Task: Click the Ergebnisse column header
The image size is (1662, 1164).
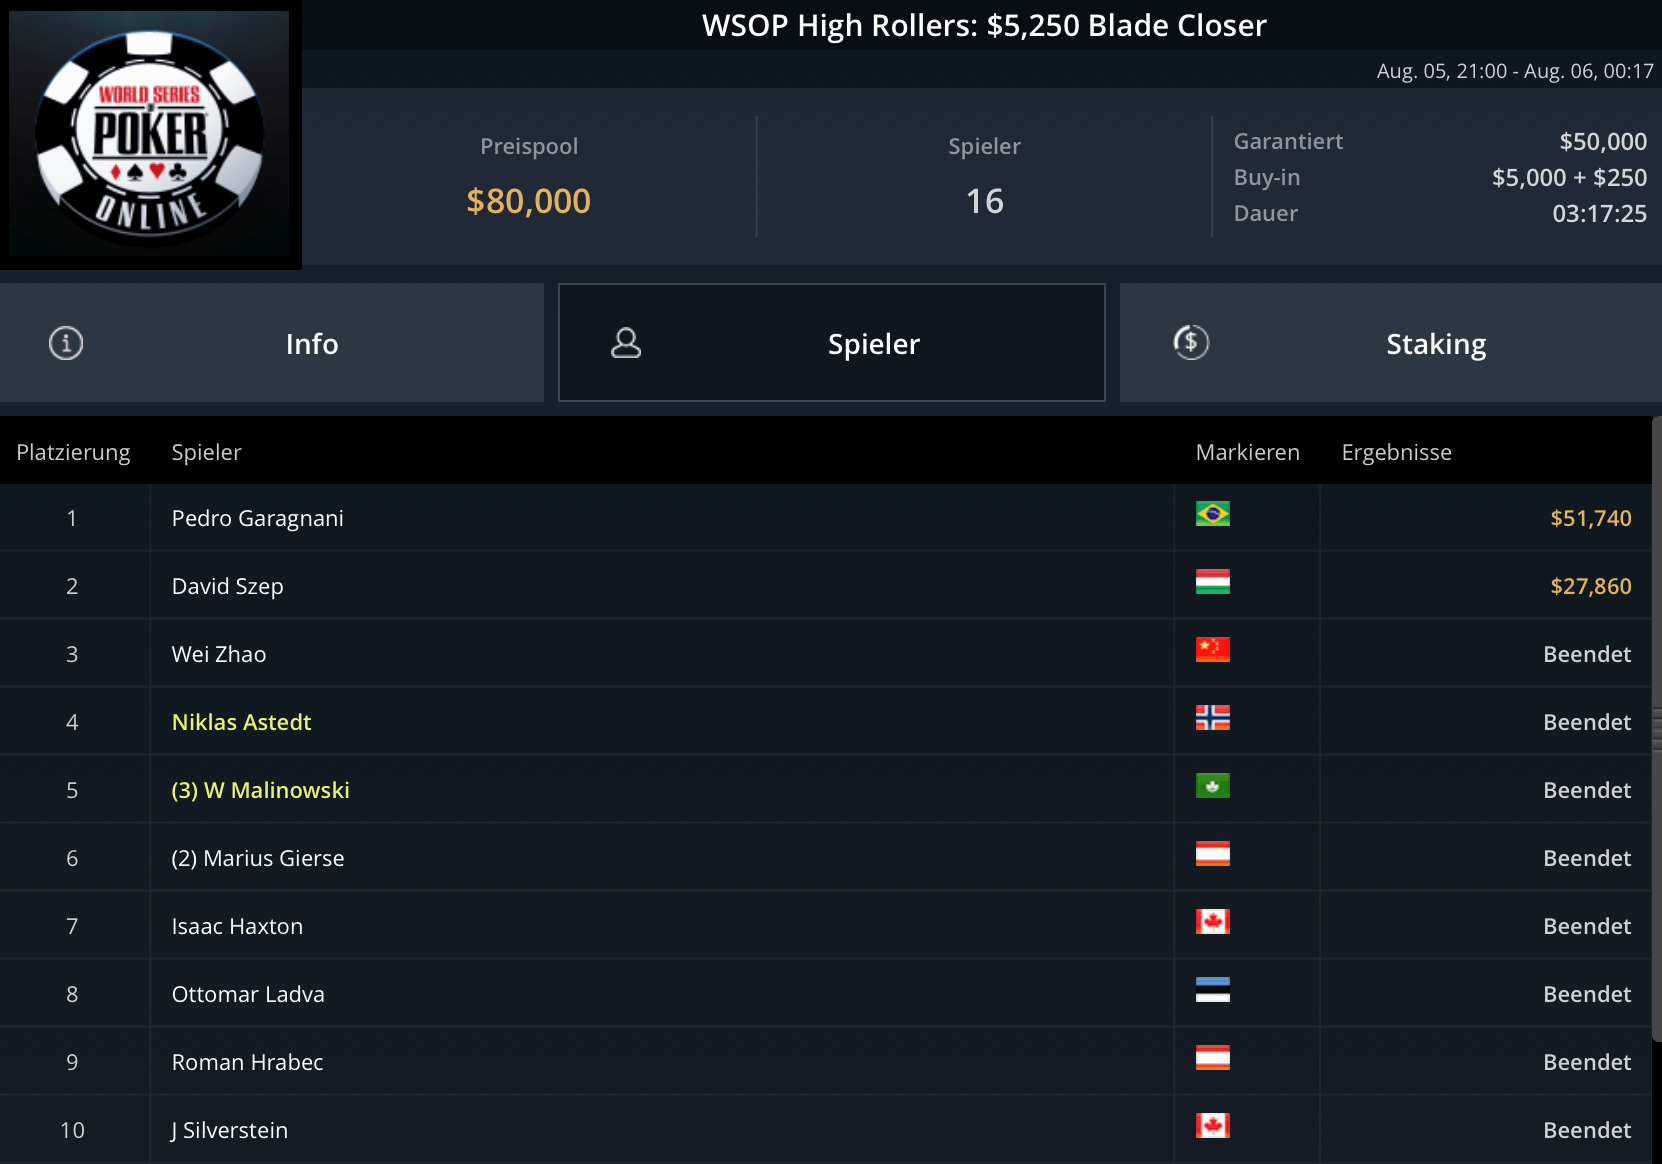Action: tap(1396, 452)
